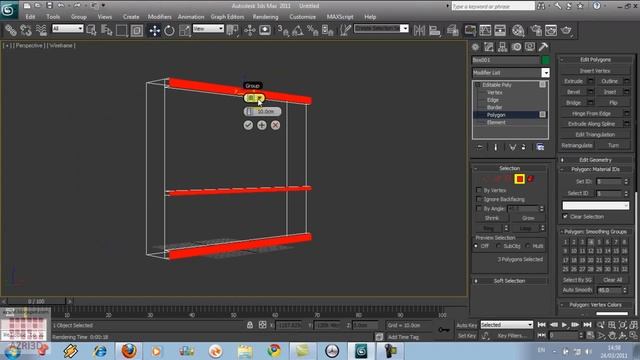Open the Modifiers menu
640x360 pixels.
160,17
